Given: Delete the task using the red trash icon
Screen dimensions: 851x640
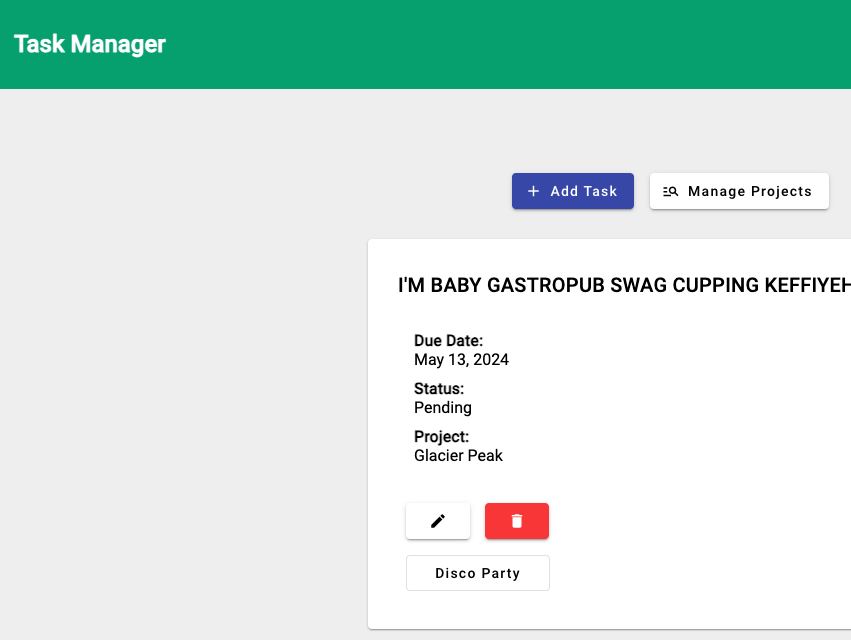Looking at the screenshot, I should click(x=517, y=521).
